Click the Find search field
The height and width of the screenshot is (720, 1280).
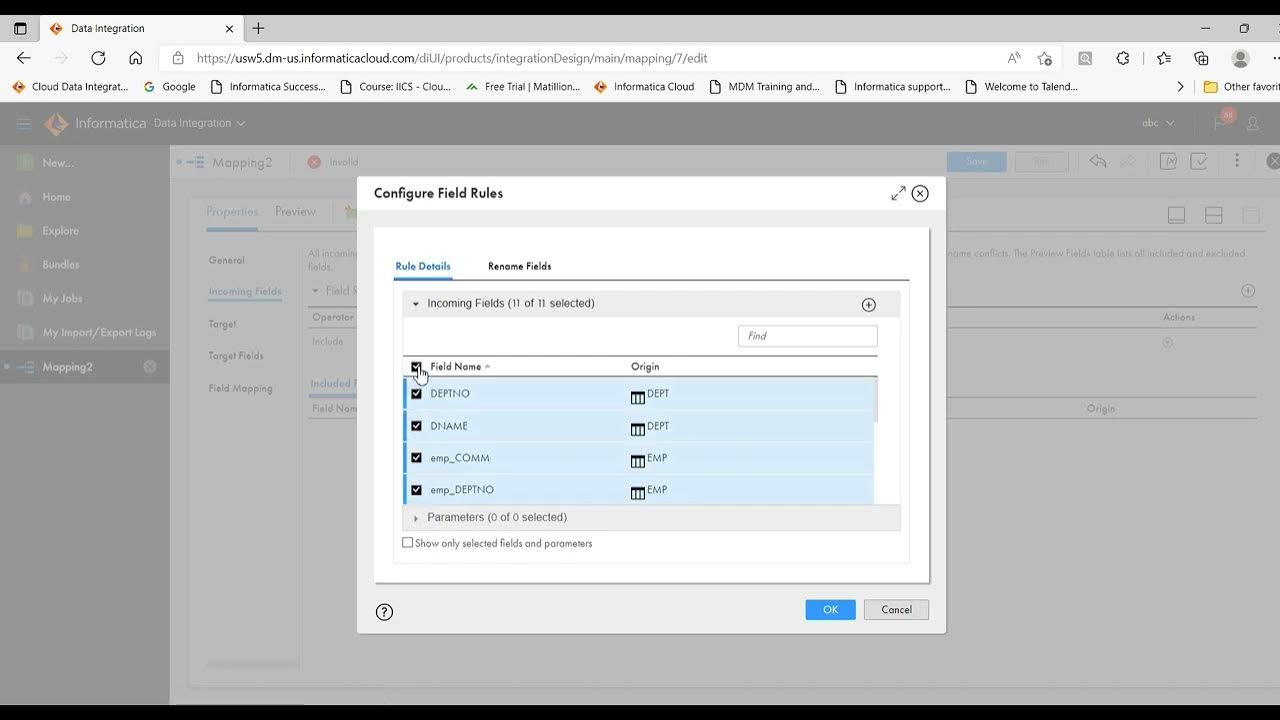(807, 336)
